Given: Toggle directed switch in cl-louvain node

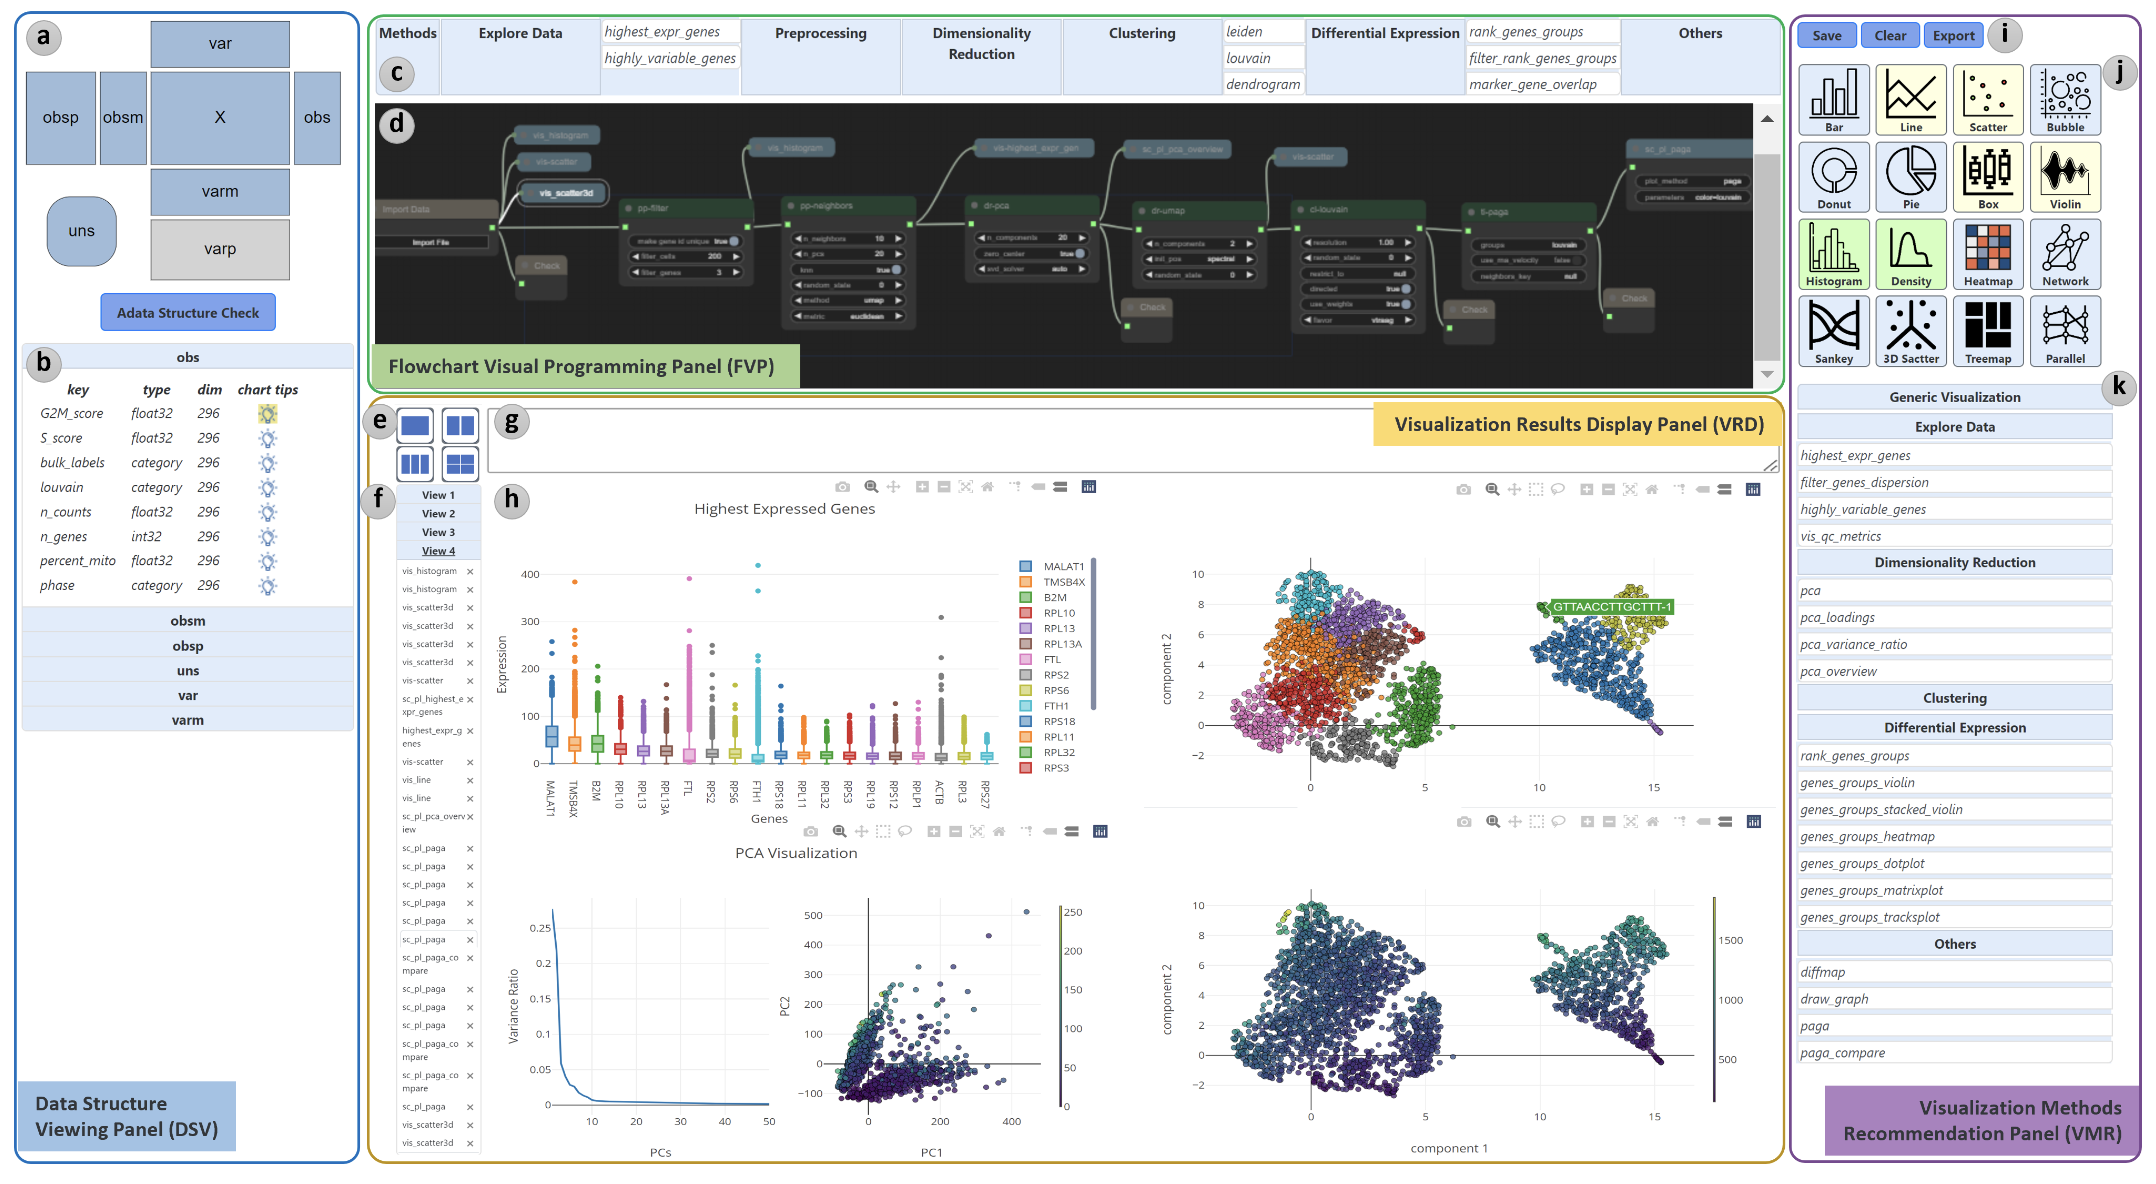Looking at the screenshot, I should tap(1406, 289).
